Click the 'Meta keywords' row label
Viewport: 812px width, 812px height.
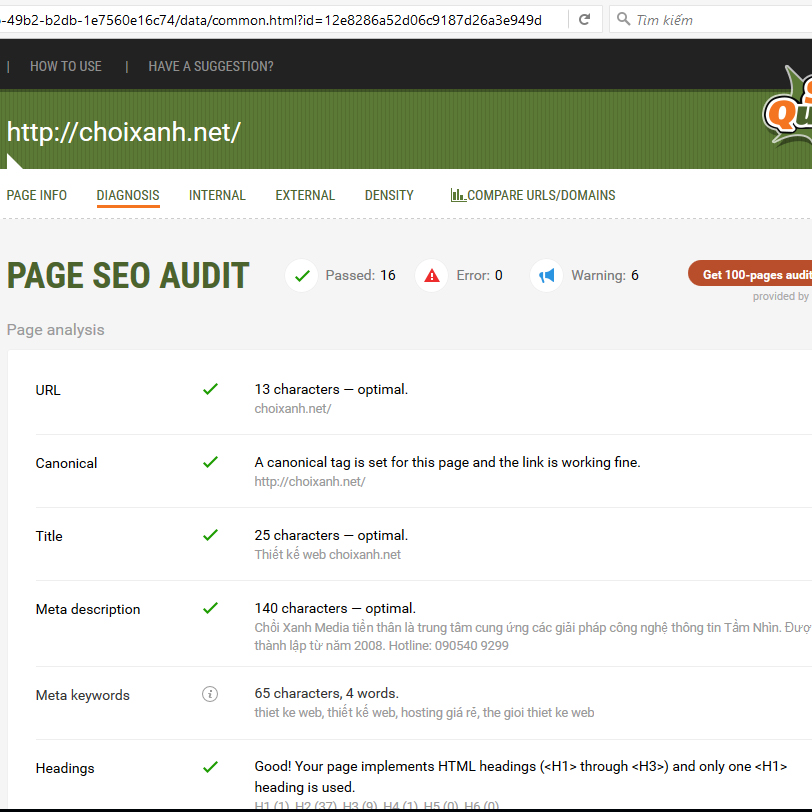point(82,695)
